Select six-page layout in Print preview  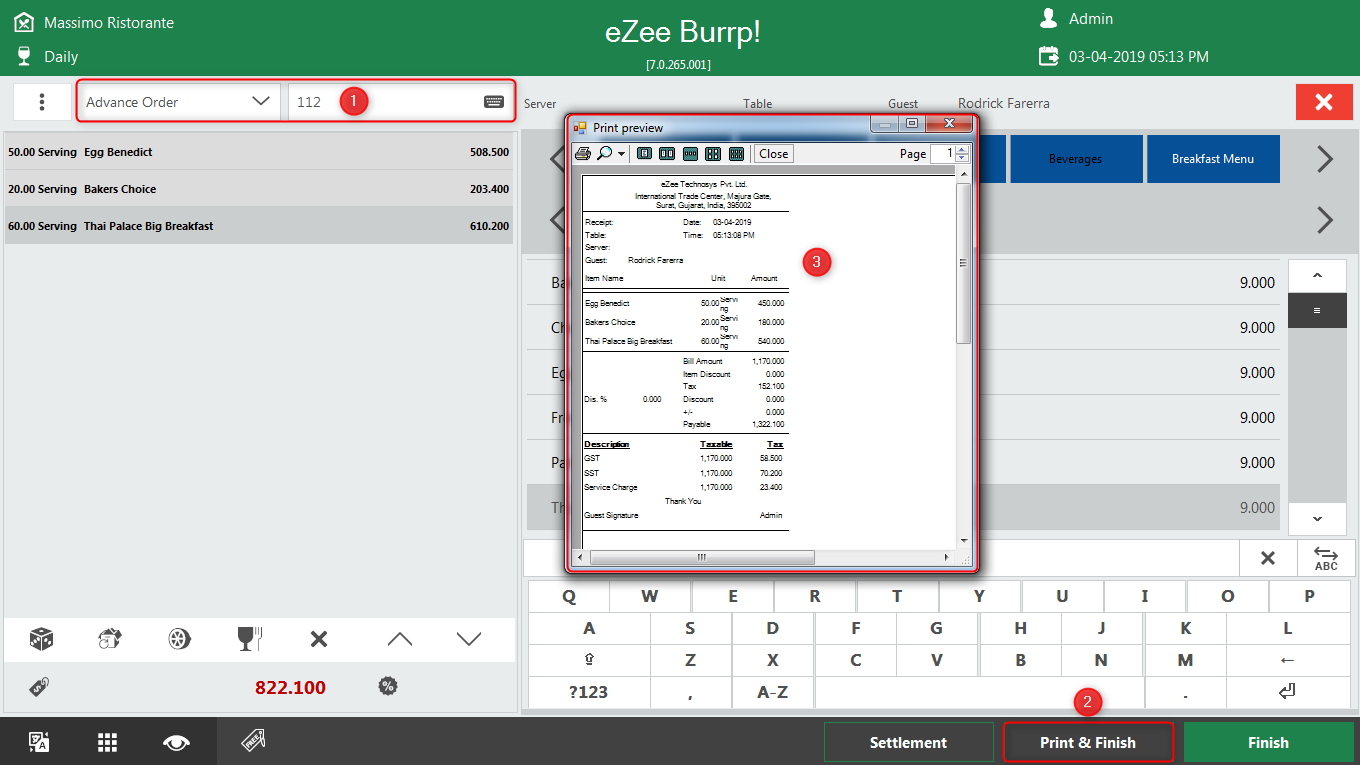(x=736, y=153)
